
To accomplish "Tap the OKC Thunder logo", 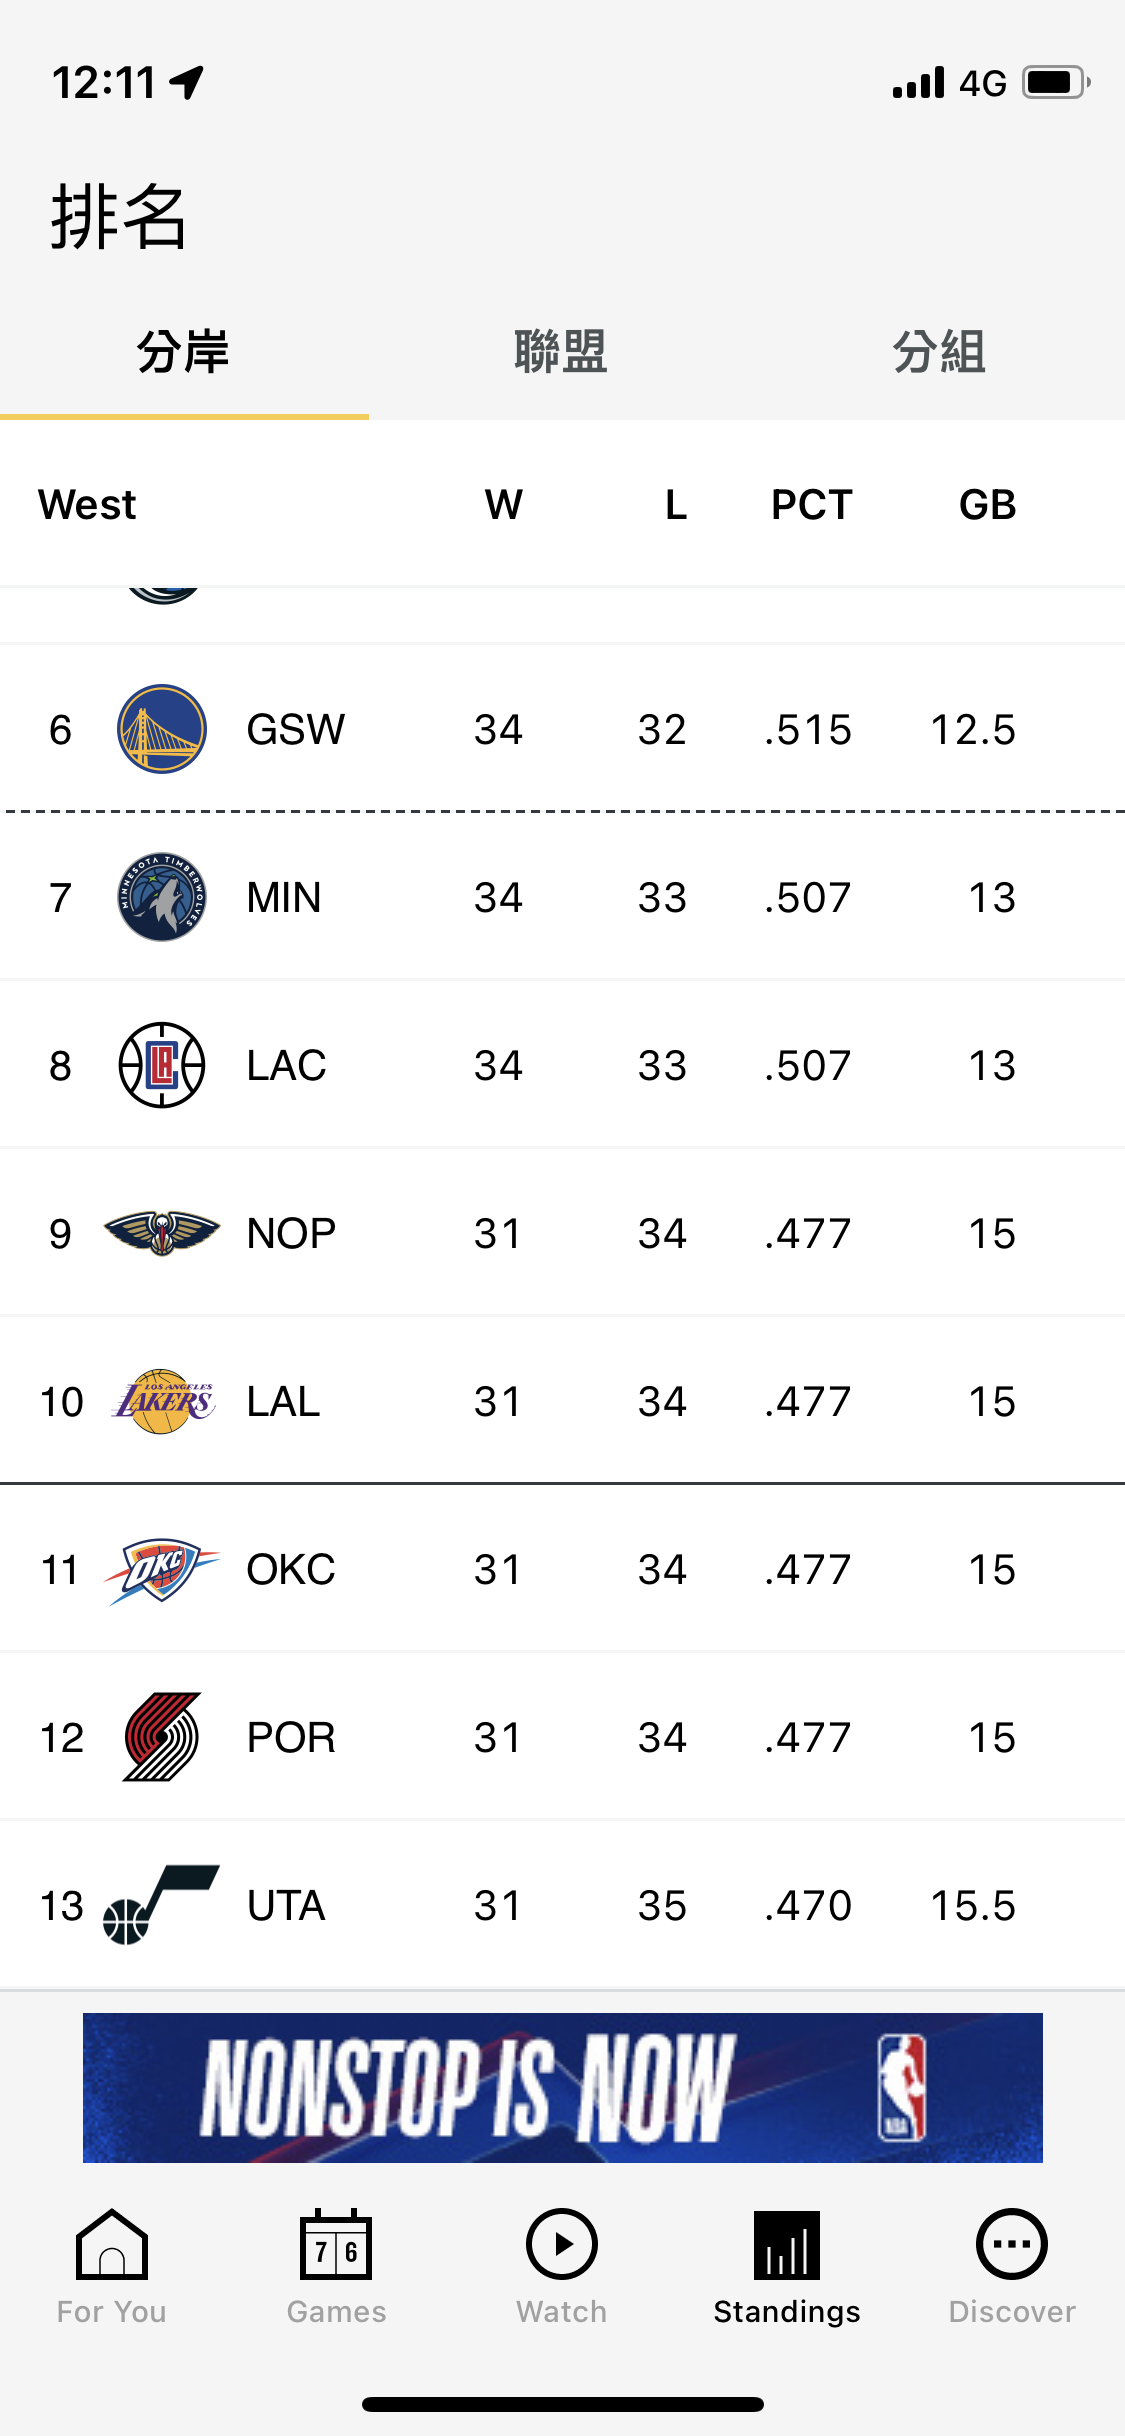I will 161,1570.
